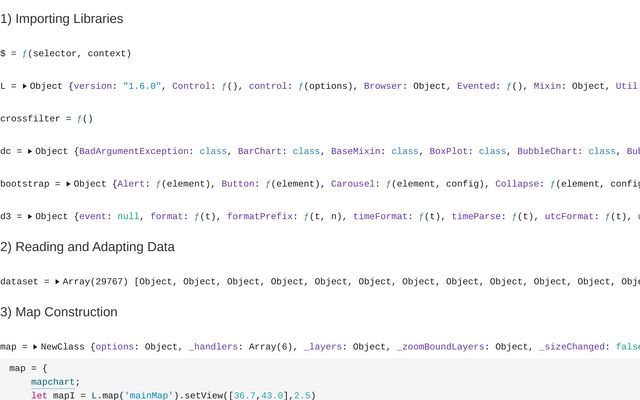This screenshot has height=400, width=640.
Task: Expand the d3 Object triangle
Action: coord(30,217)
